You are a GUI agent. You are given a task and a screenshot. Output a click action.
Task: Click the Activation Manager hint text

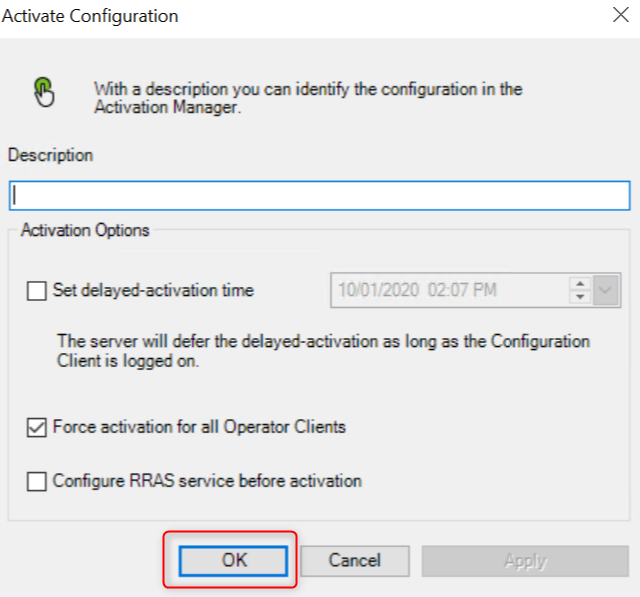(308, 98)
